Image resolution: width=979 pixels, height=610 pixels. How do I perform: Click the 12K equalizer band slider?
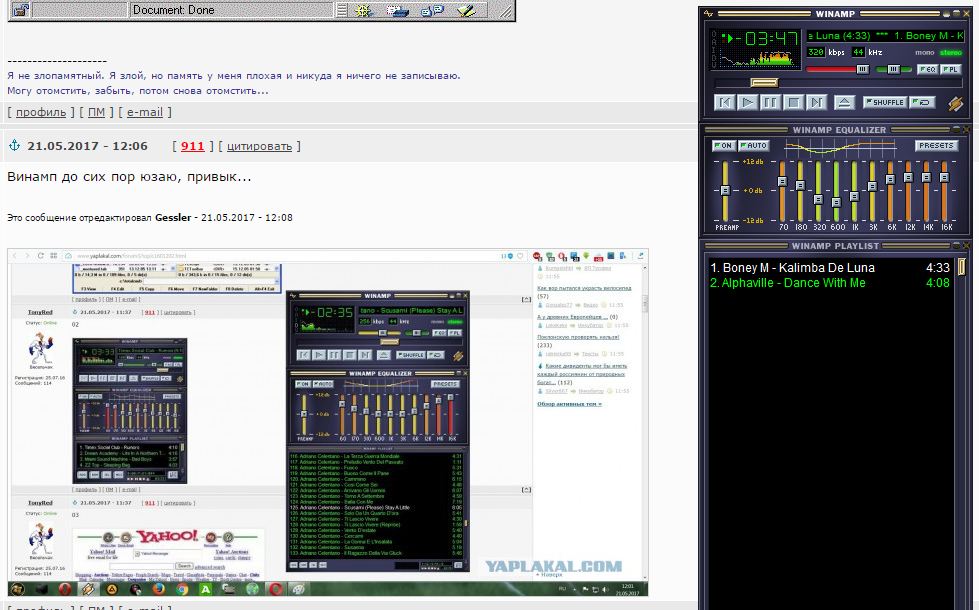[908, 190]
